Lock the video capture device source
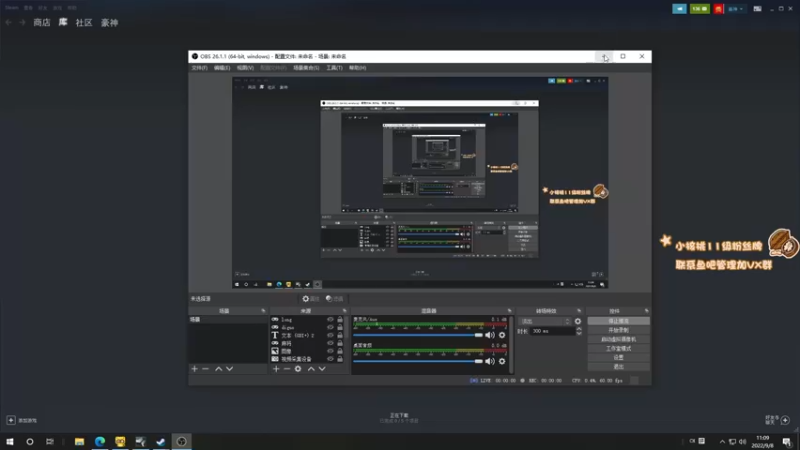 (340, 359)
